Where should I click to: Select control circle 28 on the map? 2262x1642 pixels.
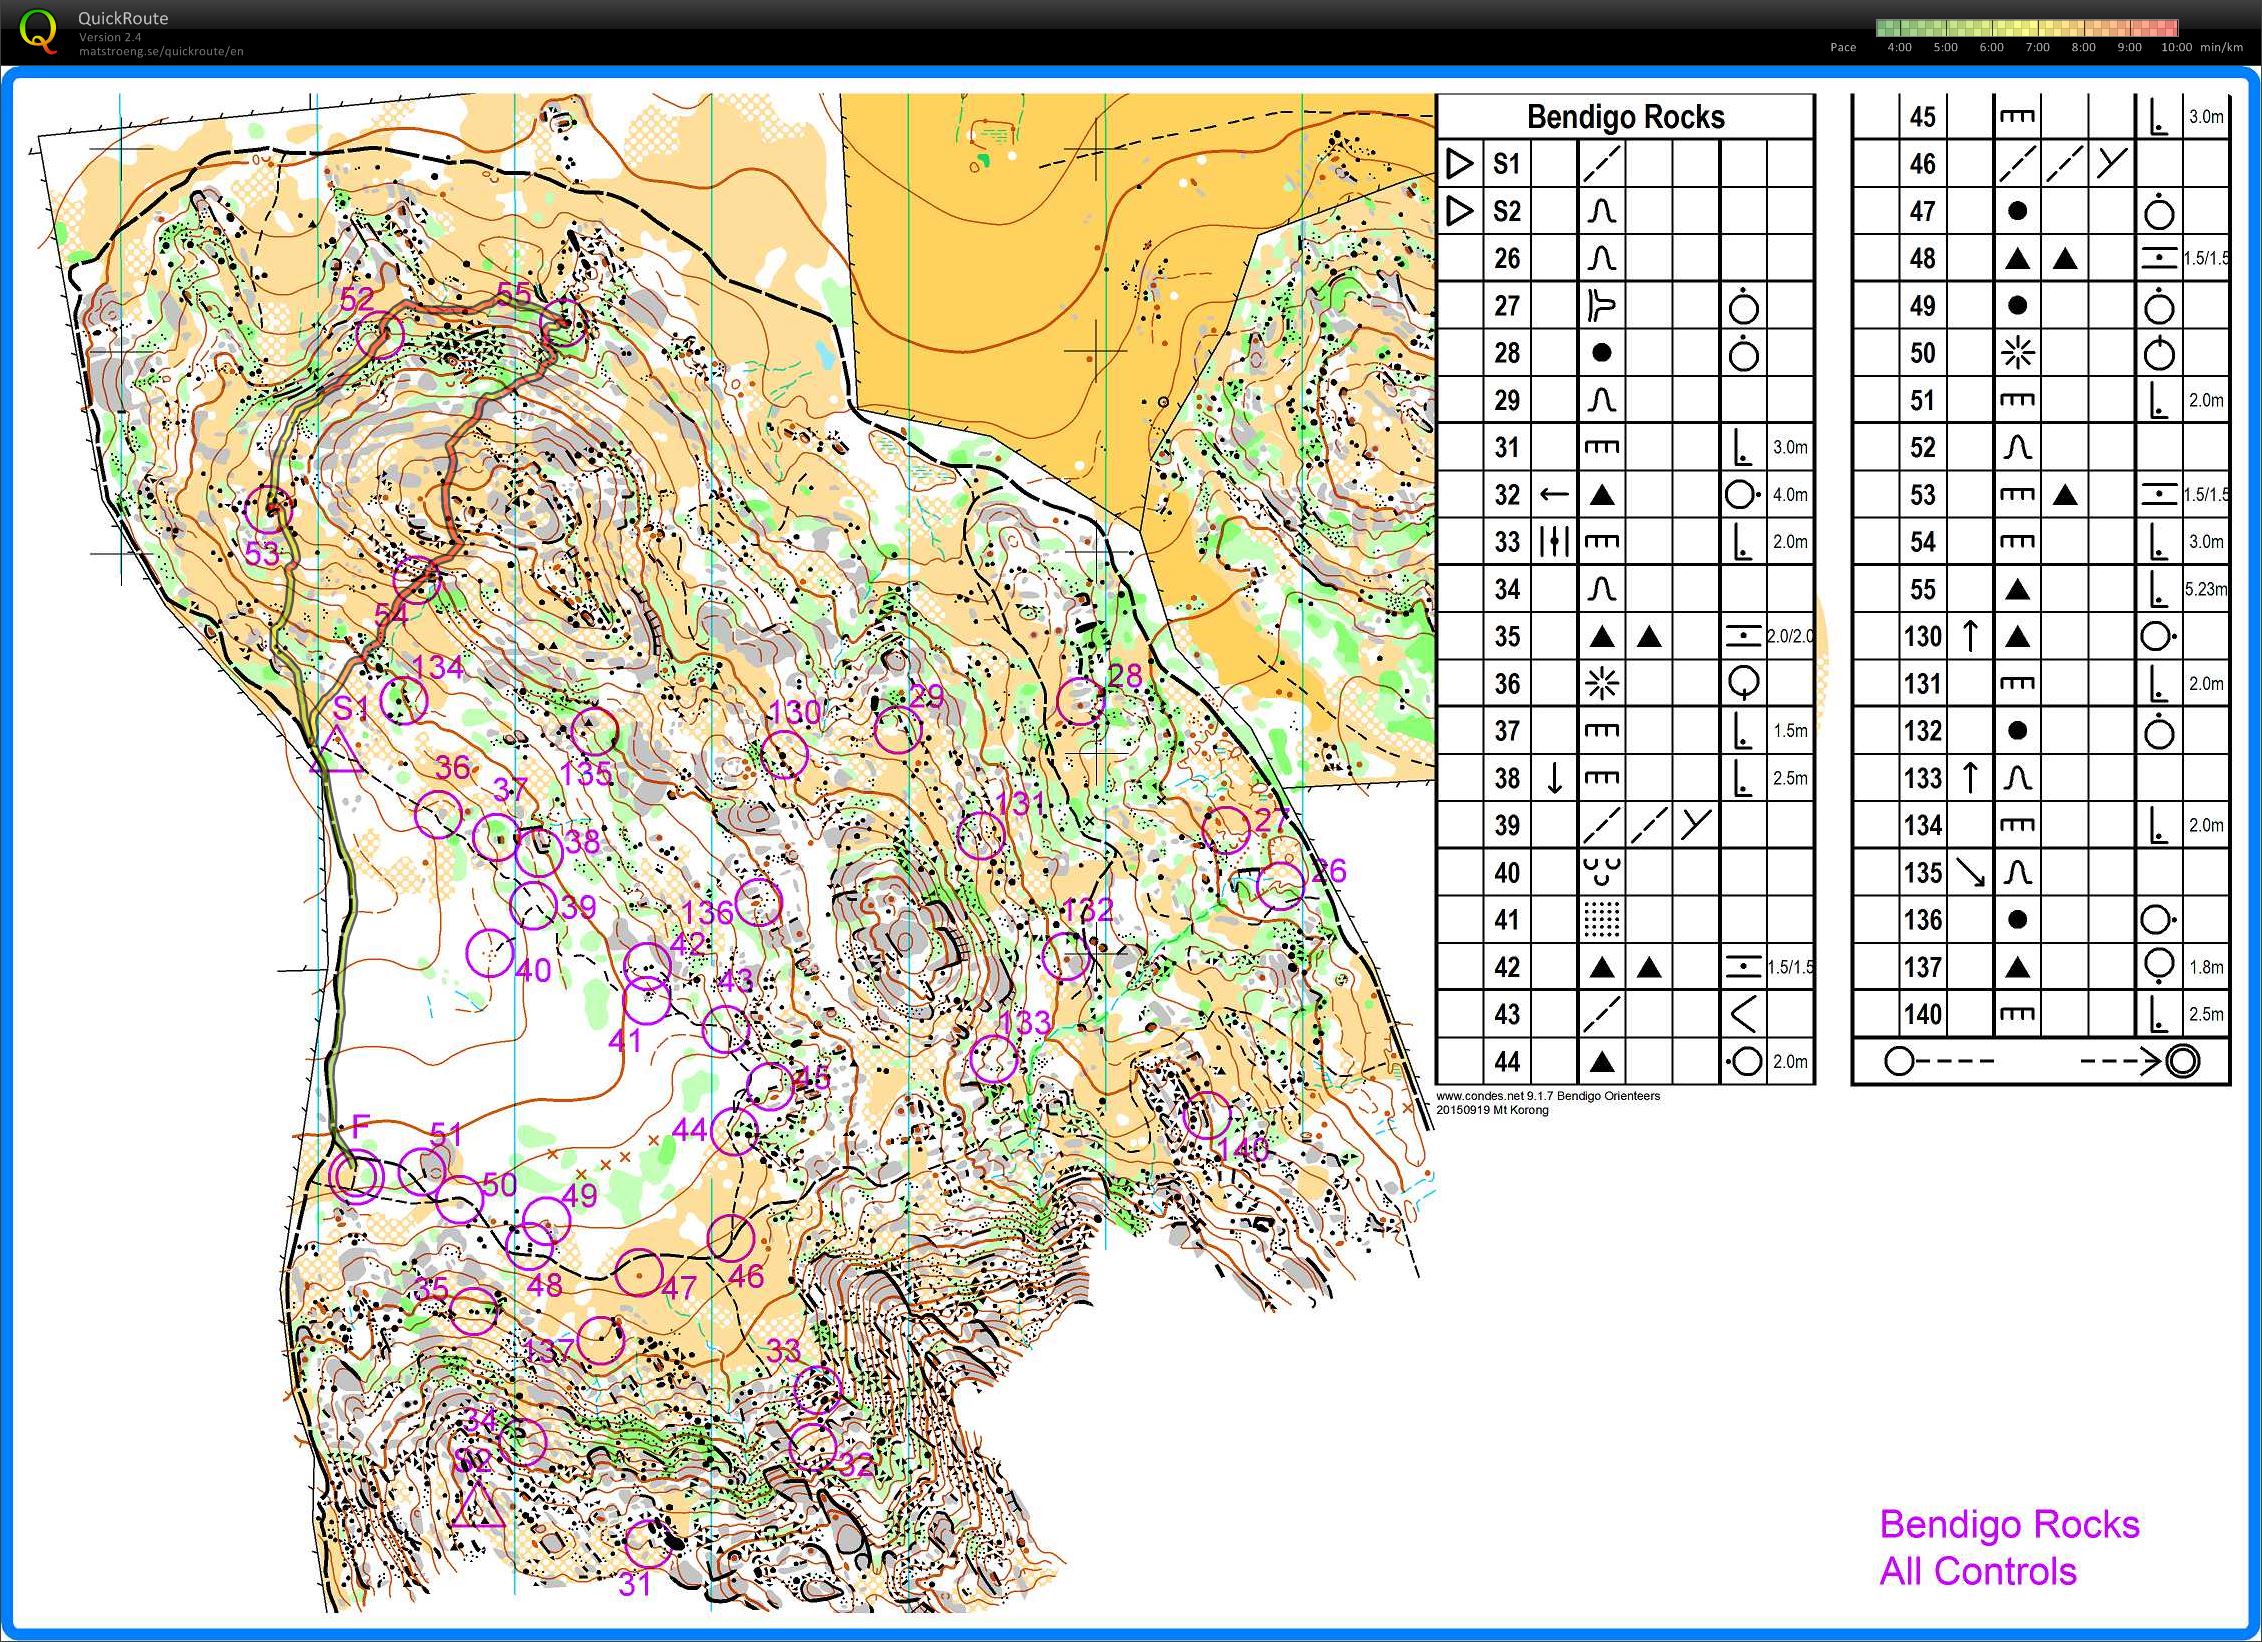(1080, 701)
